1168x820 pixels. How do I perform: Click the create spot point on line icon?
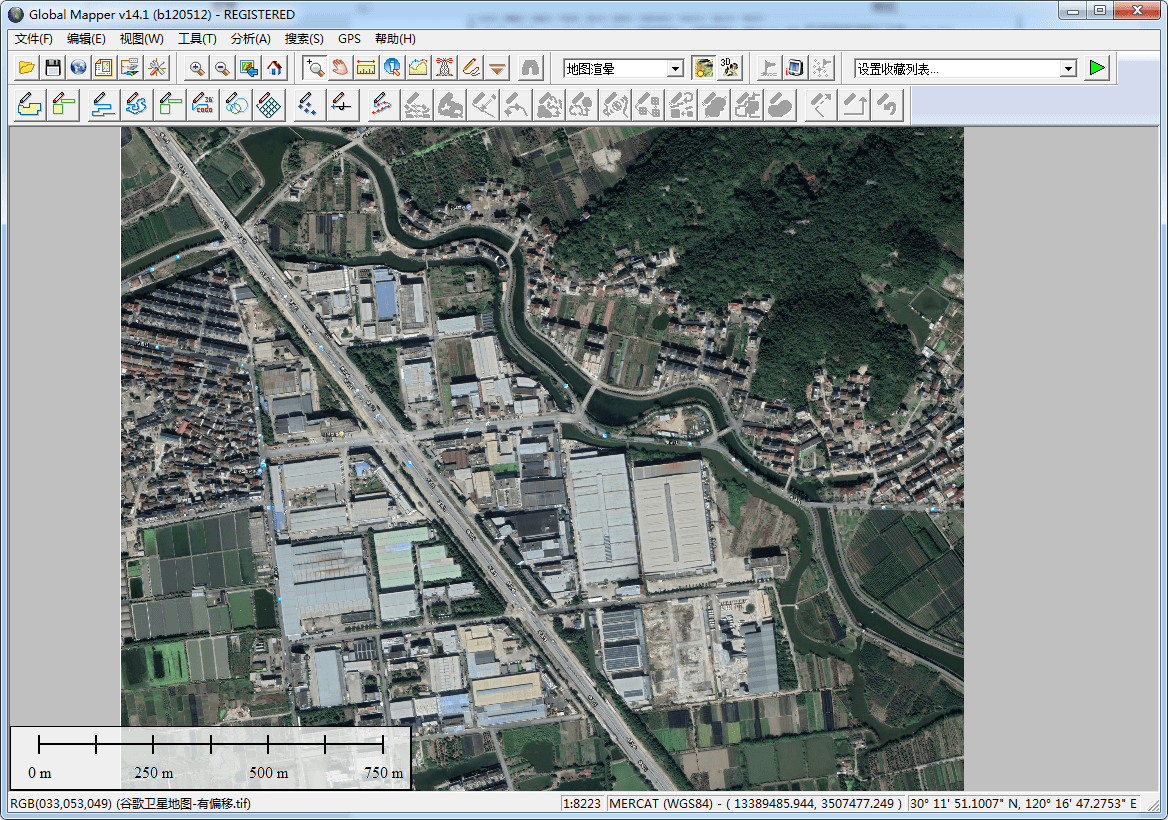pyautogui.click(x=341, y=105)
